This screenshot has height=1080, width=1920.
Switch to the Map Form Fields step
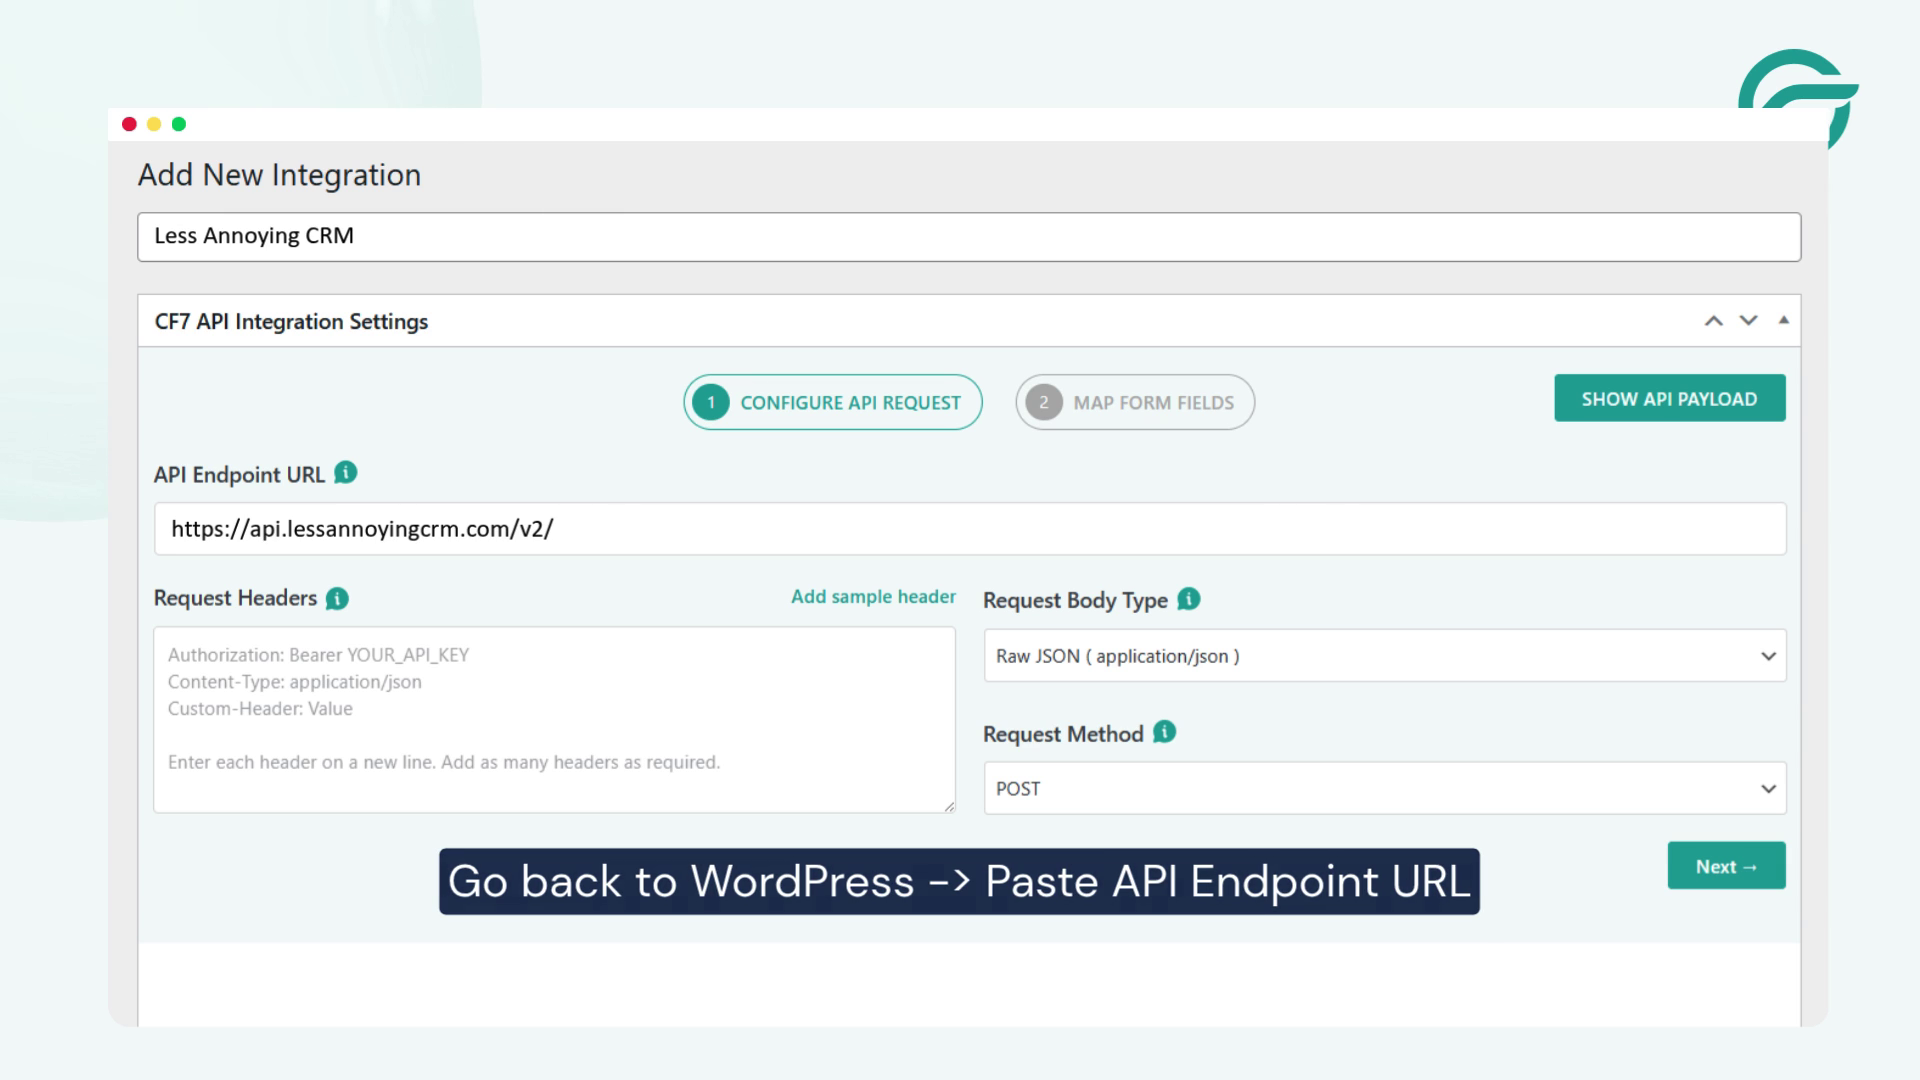pyautogui.click(x=1135, y=402)
